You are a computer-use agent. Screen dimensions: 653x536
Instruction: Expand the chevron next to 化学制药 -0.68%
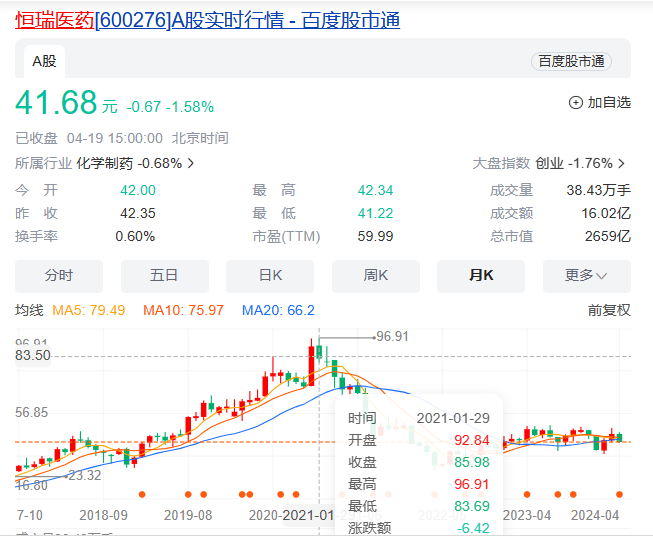pyautogui.click(x=191, y=163)
